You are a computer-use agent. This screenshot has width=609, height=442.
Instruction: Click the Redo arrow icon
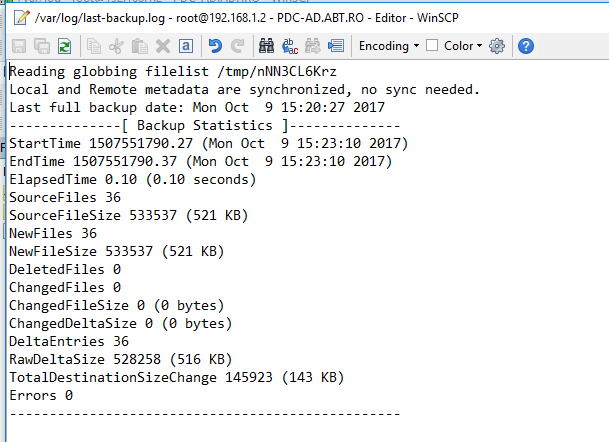[238, 46]
